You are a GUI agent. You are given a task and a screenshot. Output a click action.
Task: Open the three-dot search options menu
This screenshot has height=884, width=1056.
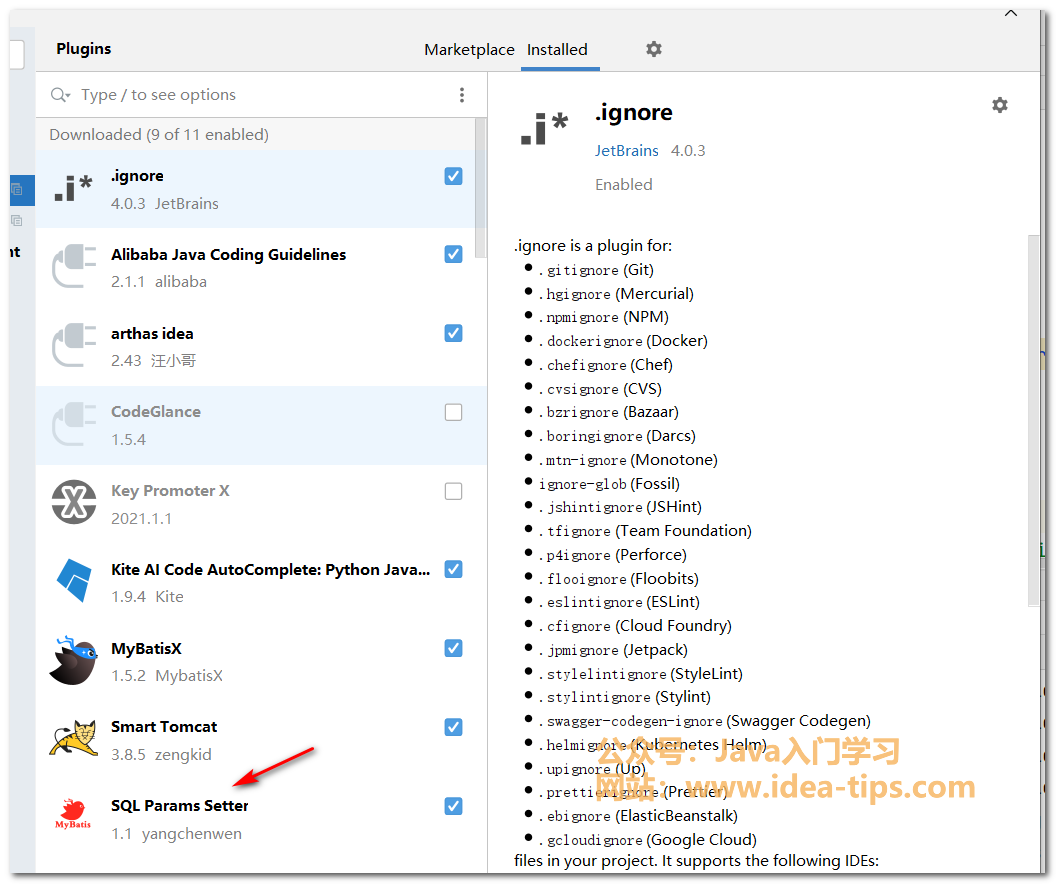click(x=462, y=95)
